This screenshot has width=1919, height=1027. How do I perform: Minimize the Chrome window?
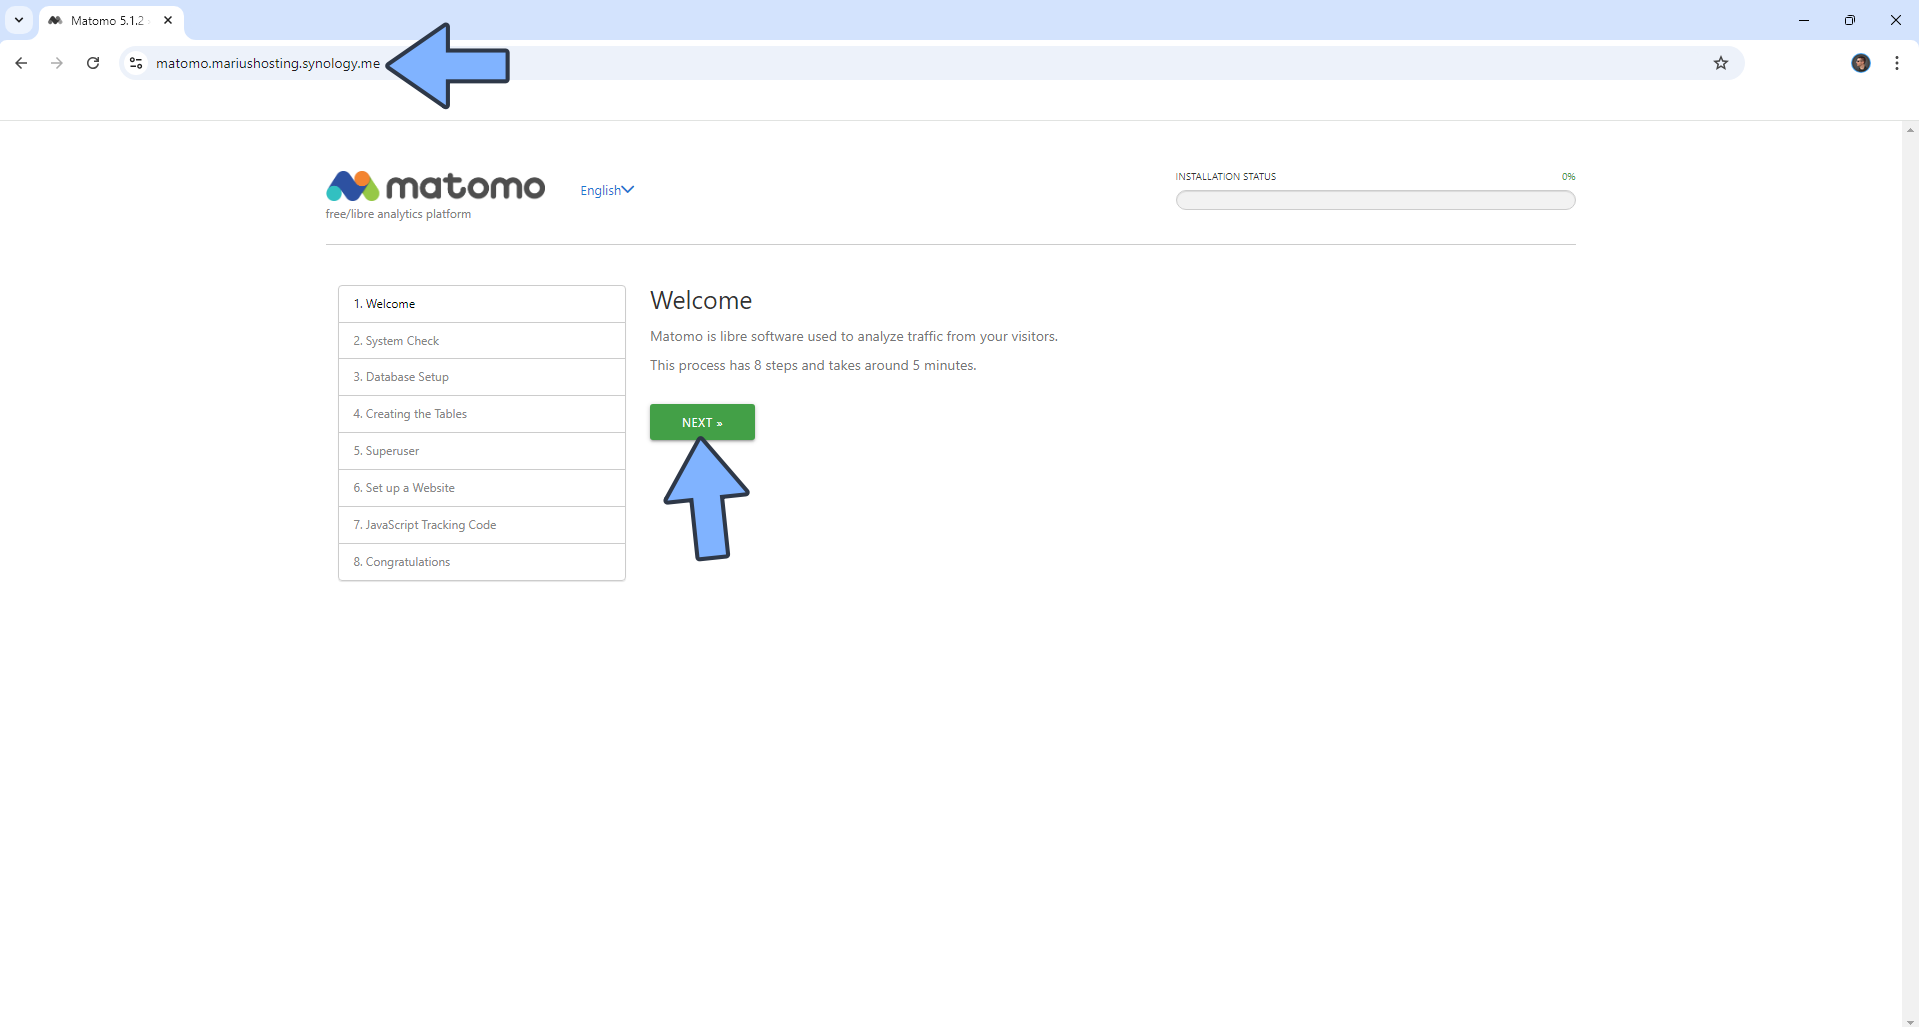coord(1804,20)
